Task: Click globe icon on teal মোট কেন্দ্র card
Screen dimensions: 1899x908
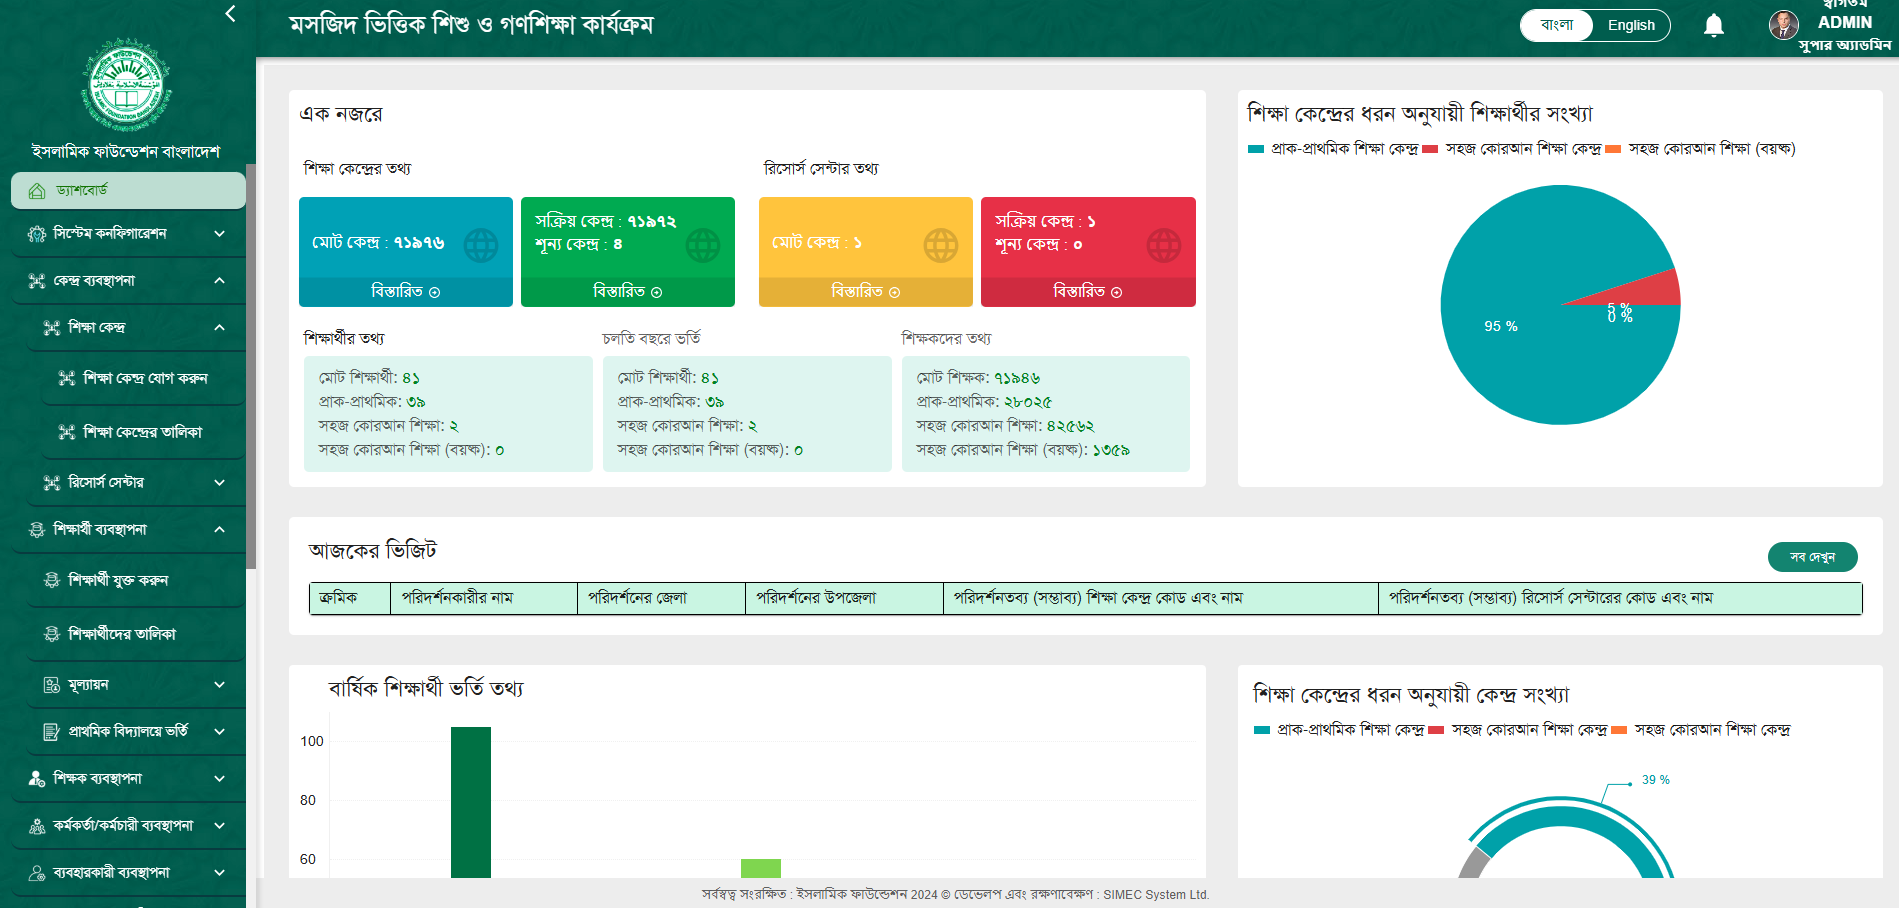Action: tap(481, 245)
